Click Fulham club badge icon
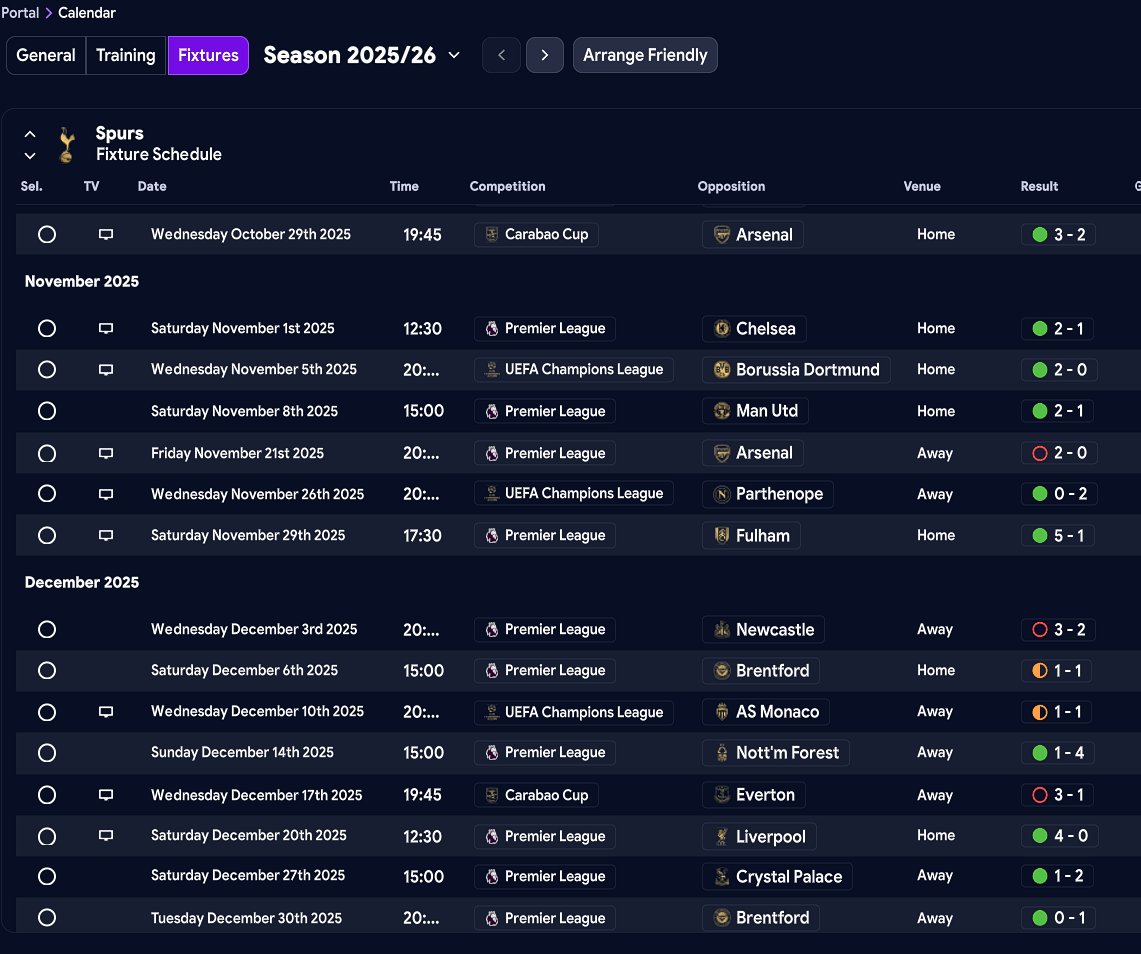This screenshot has width=1141, height=954. point(721,536)
